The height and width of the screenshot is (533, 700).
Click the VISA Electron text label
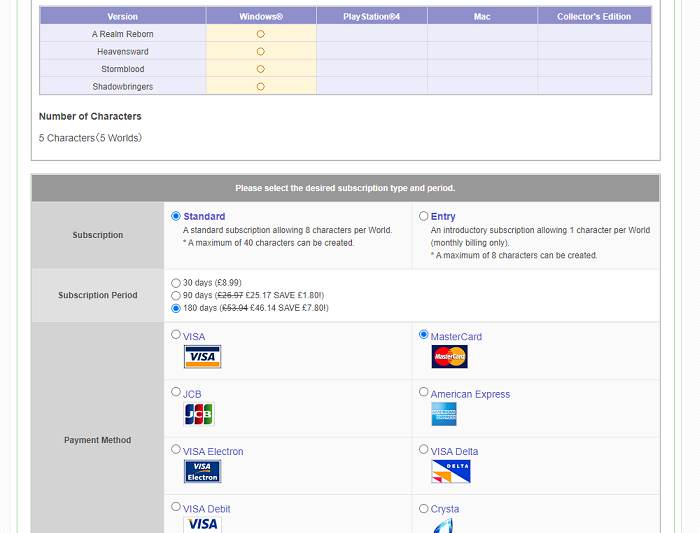(213, 451)
